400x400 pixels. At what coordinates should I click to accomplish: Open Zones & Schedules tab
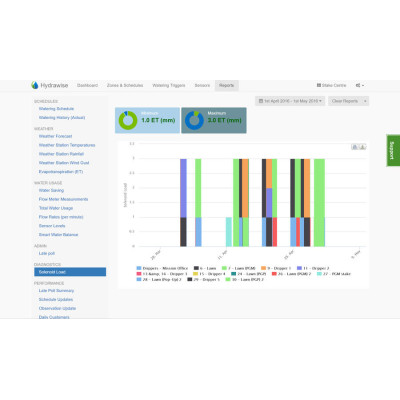point(125,85)
